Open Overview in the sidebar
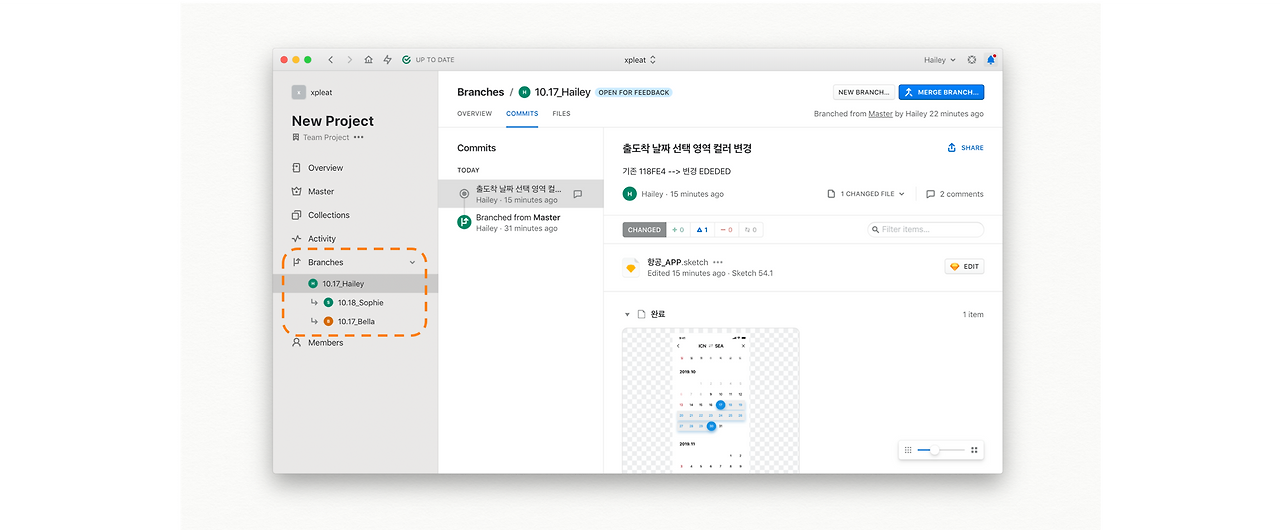Screen dimensions: 1280x530 (x=326, y=168)
